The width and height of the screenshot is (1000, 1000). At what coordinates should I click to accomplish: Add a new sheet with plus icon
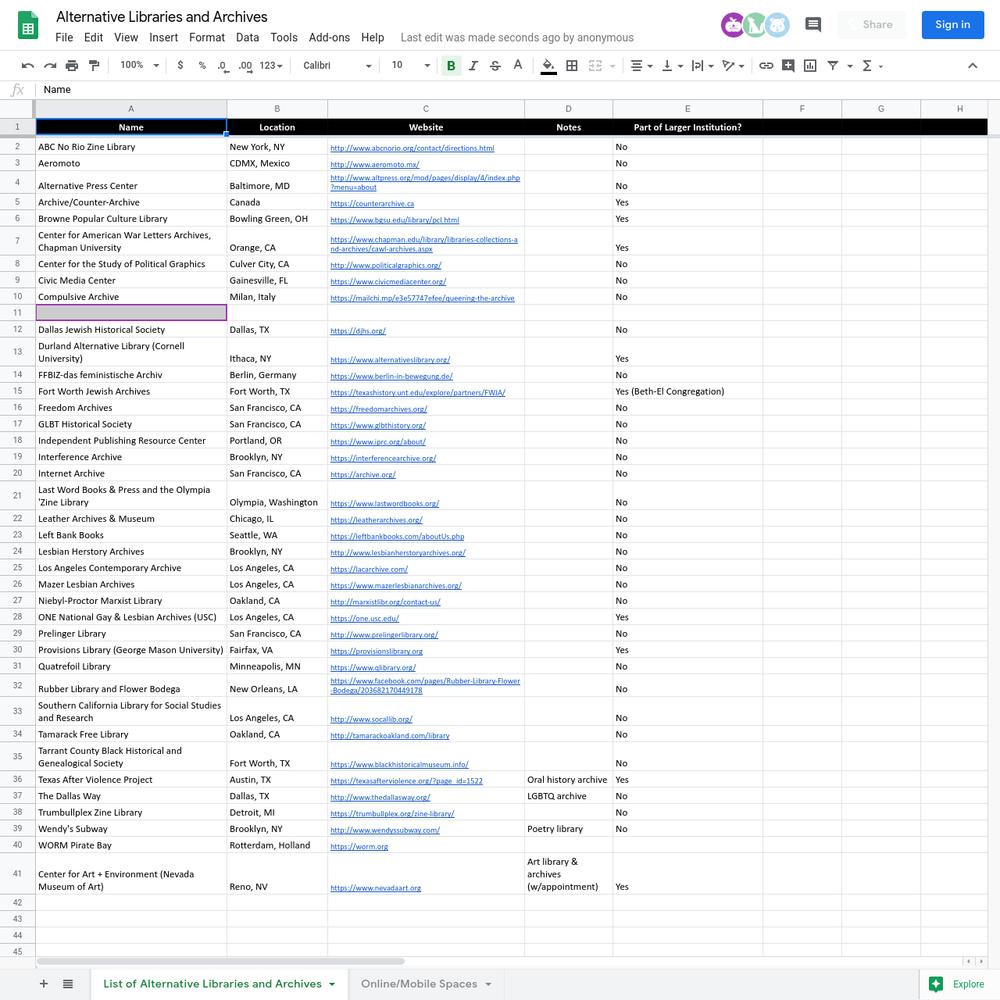pos(43,983)
